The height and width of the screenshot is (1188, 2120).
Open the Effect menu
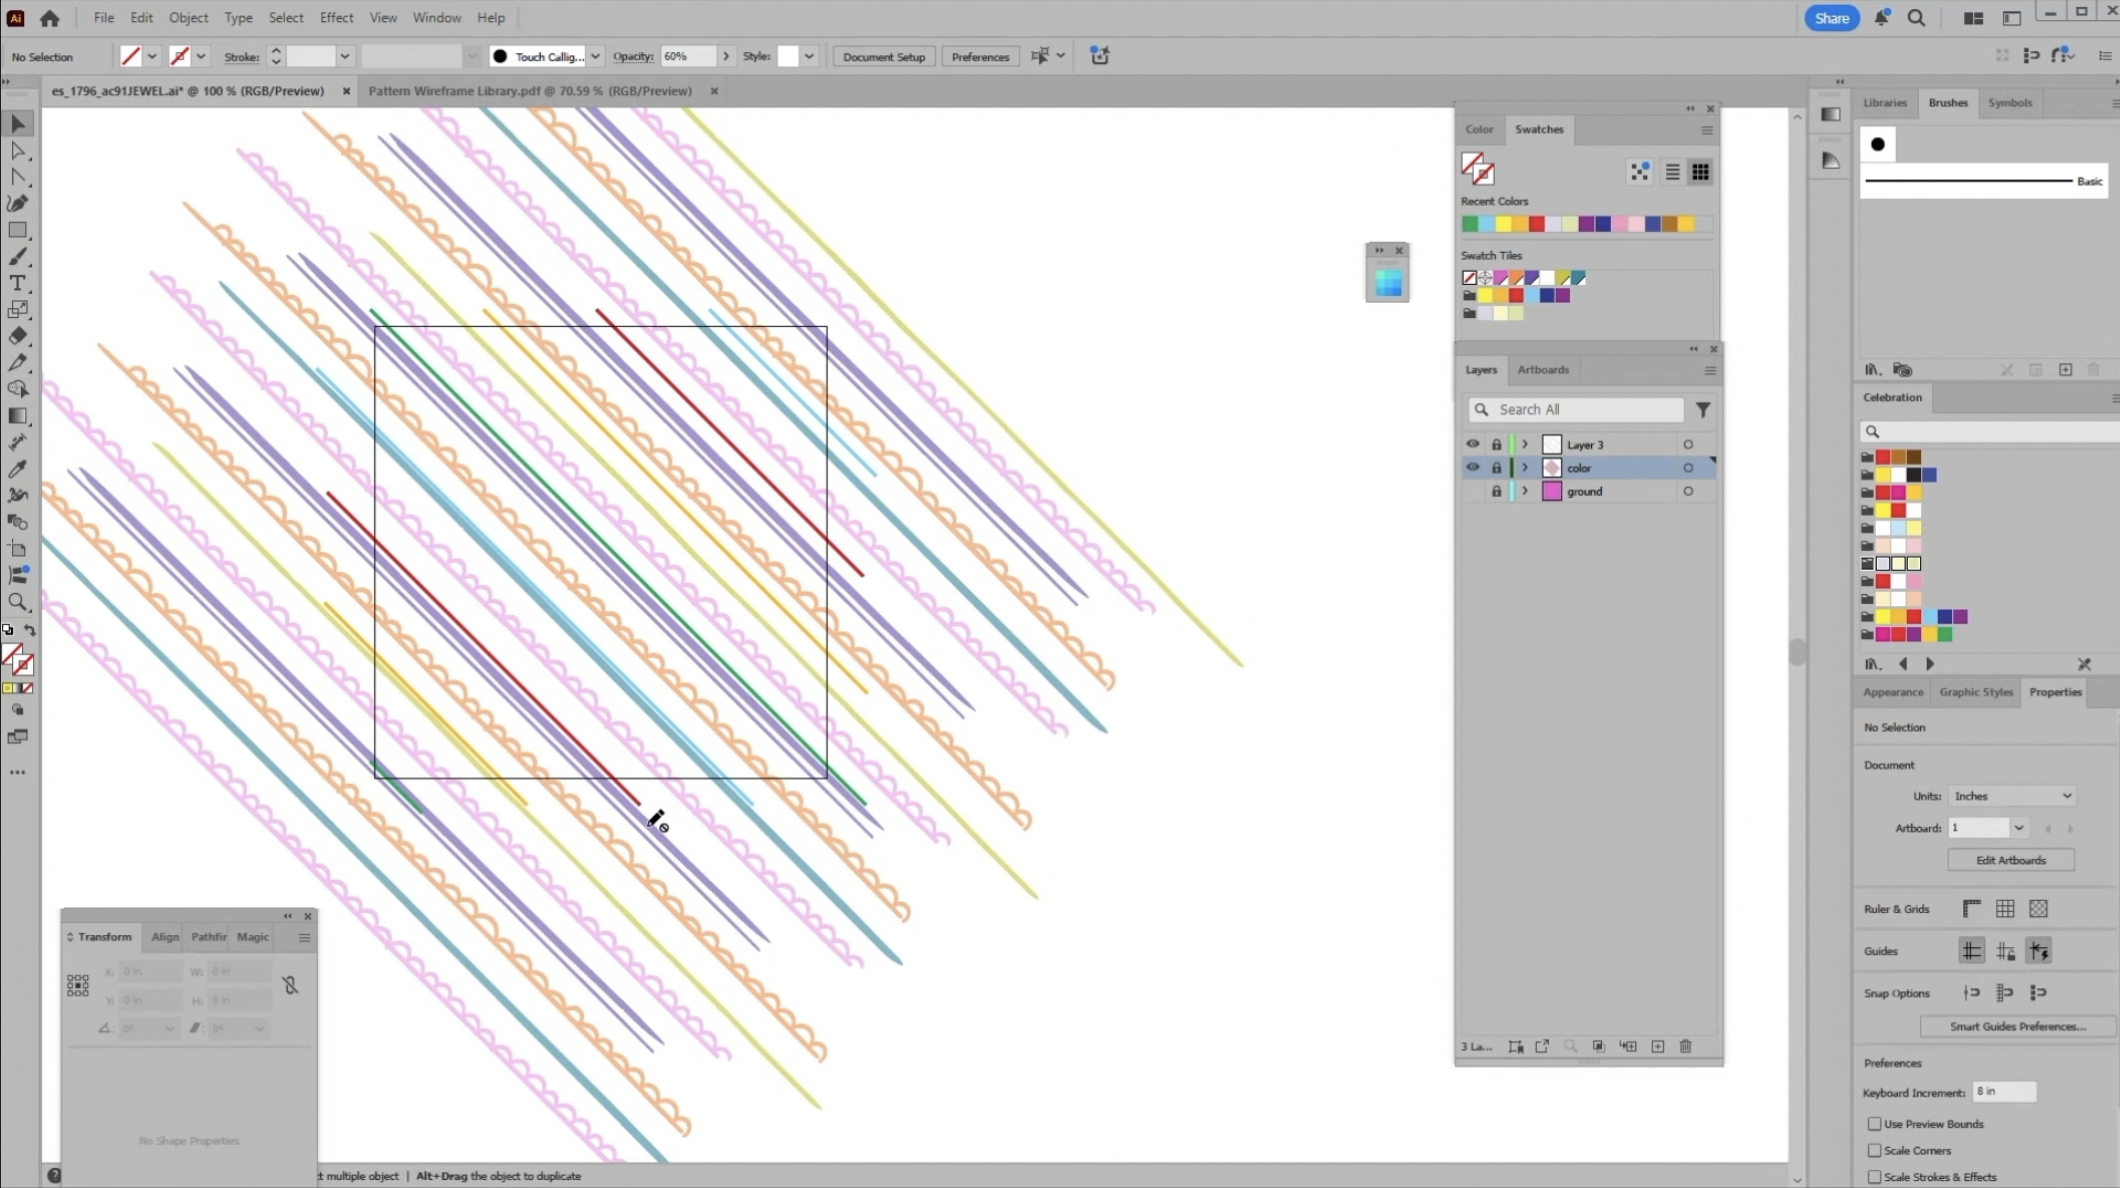click(336, 17)
